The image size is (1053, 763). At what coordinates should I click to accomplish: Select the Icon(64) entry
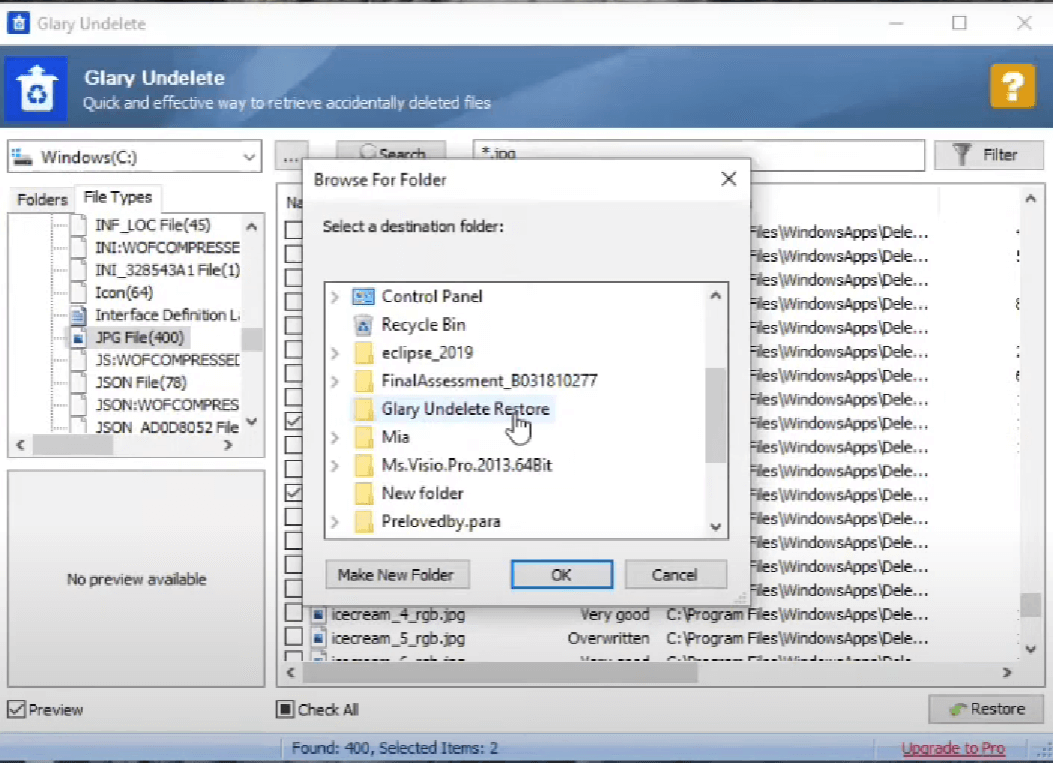(124, 292)
